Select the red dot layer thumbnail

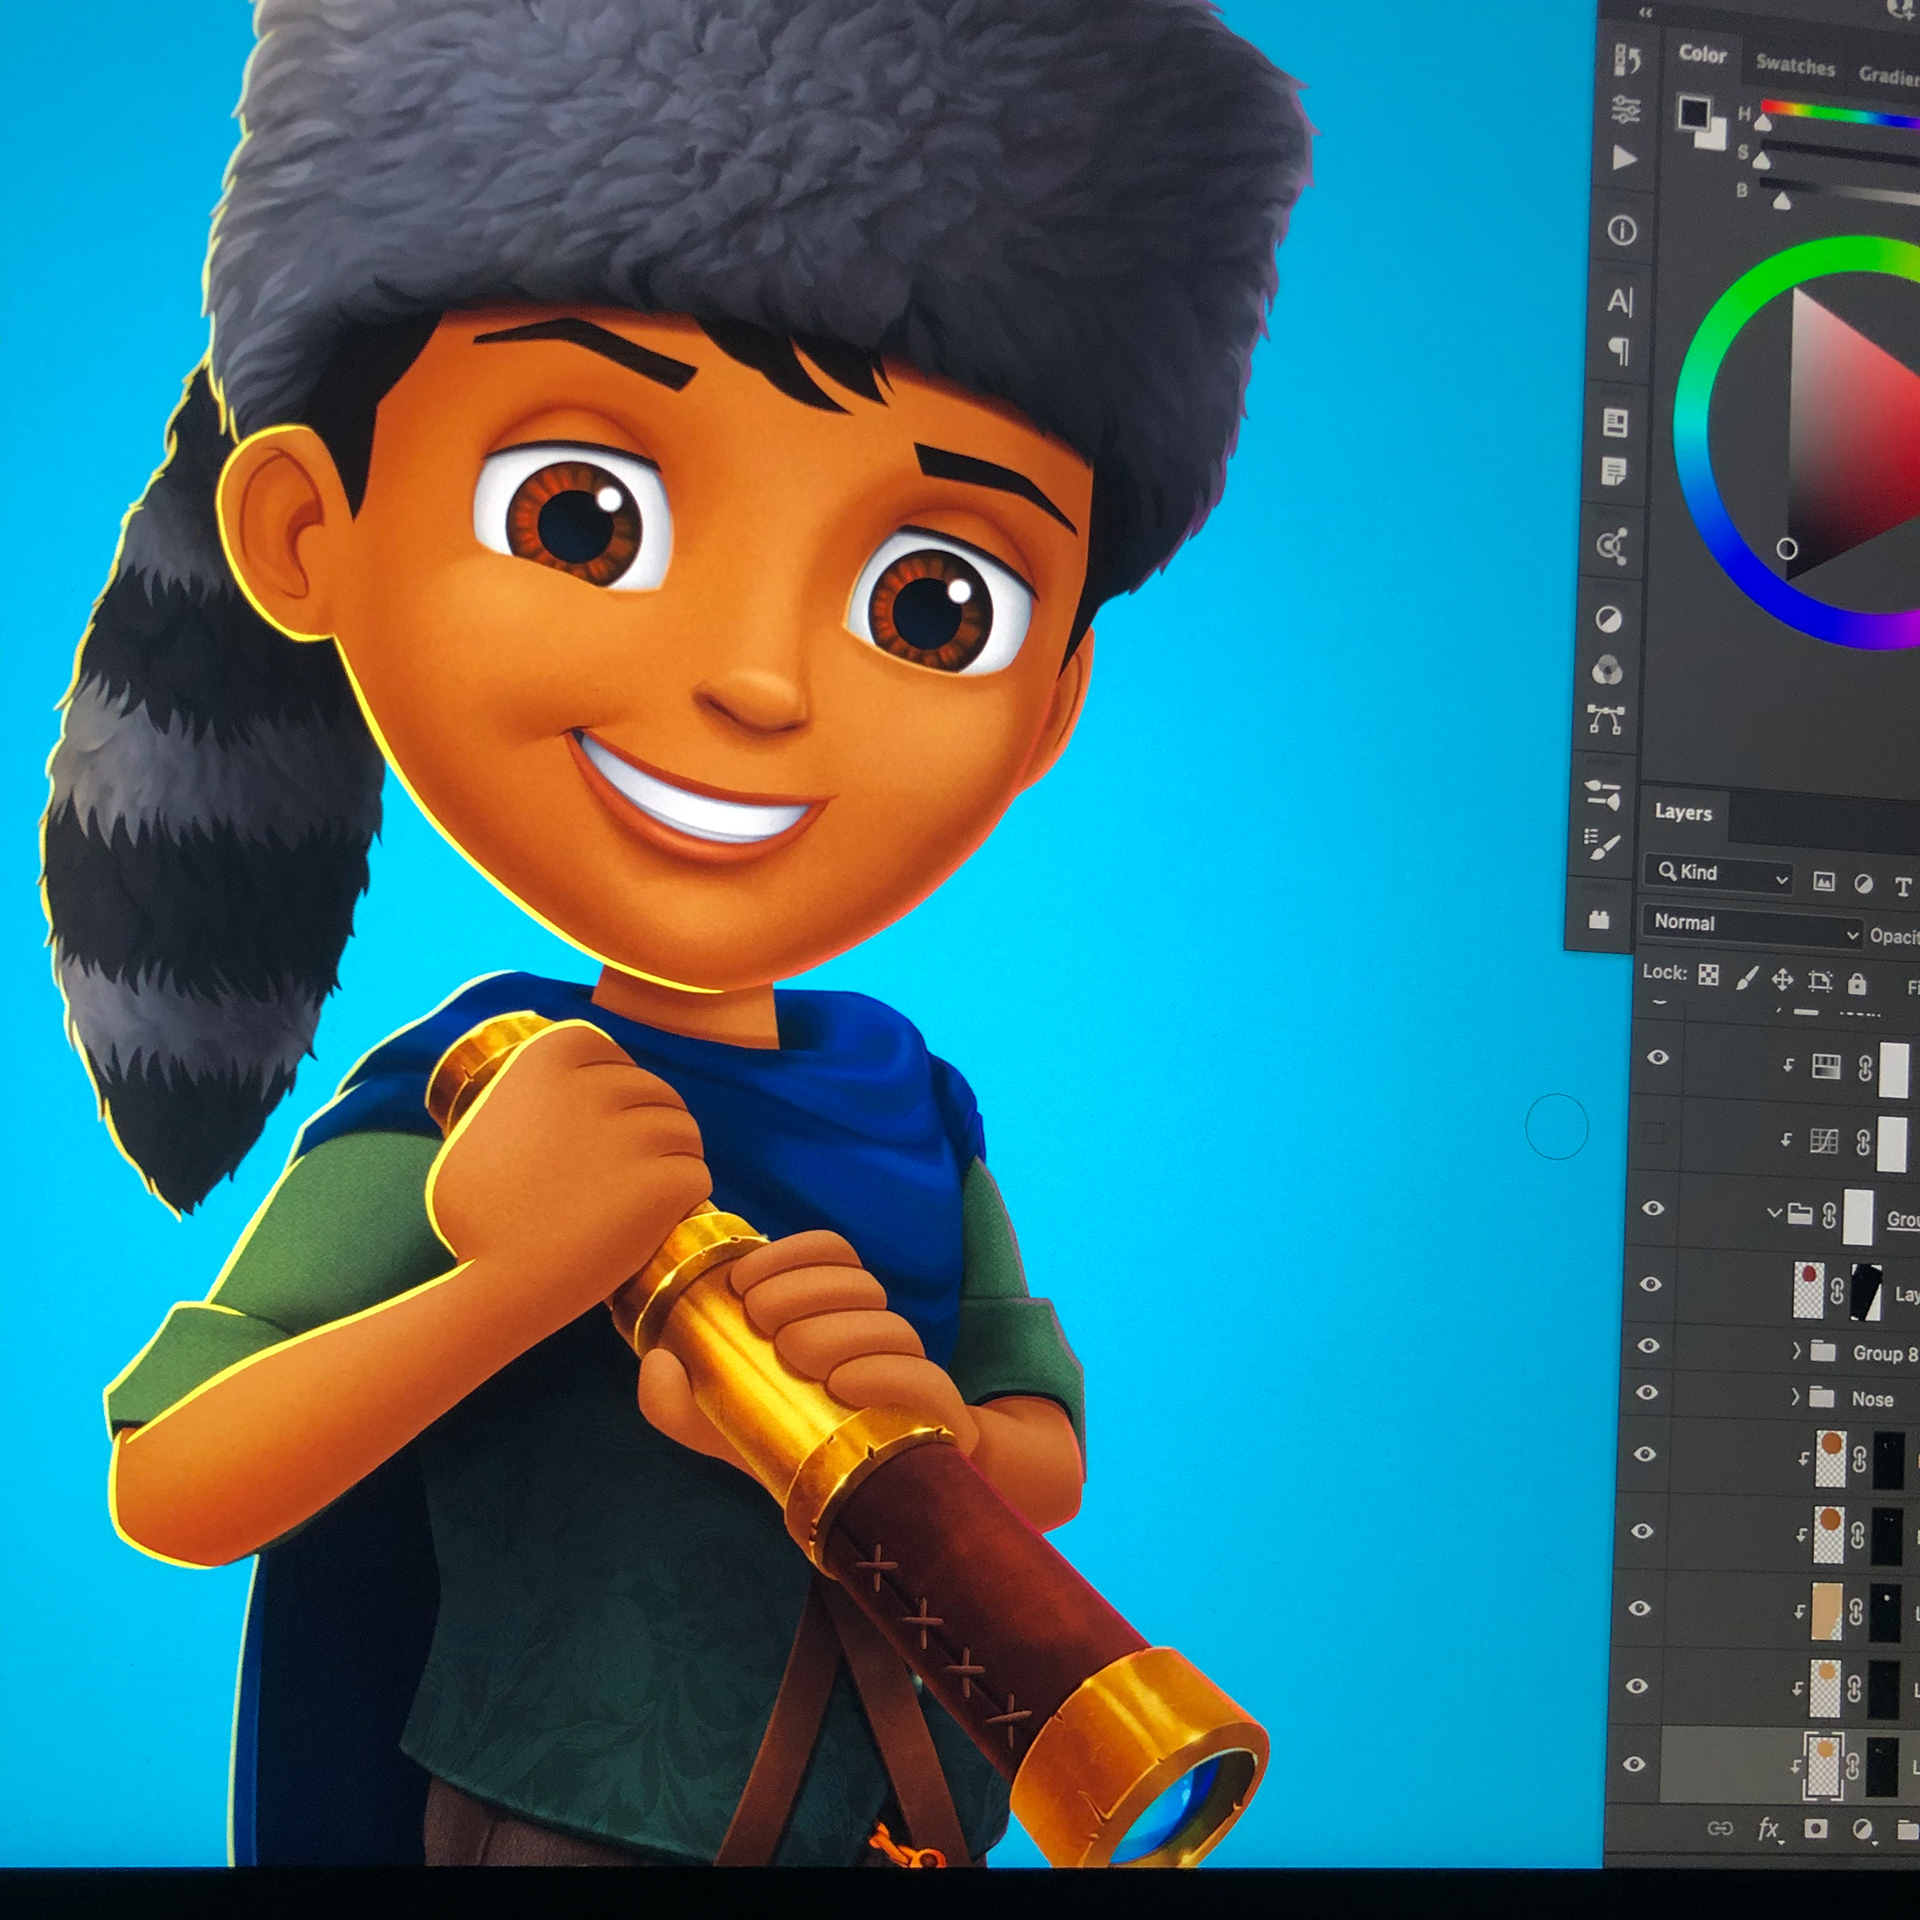pyautogui.click(x=1808, y=1290)
